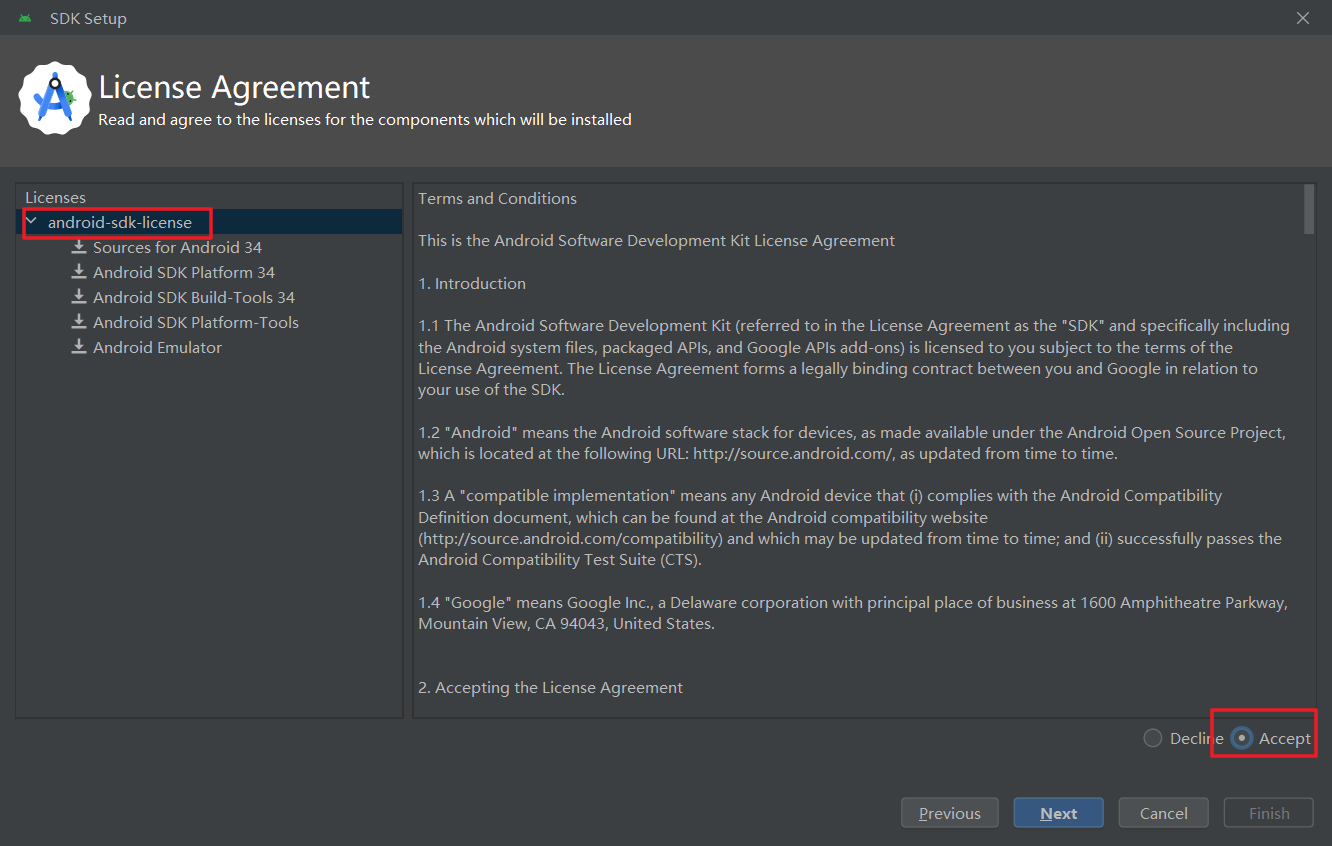Close the SDK Setup window
1332x846 pixels.
[1303, 18]
